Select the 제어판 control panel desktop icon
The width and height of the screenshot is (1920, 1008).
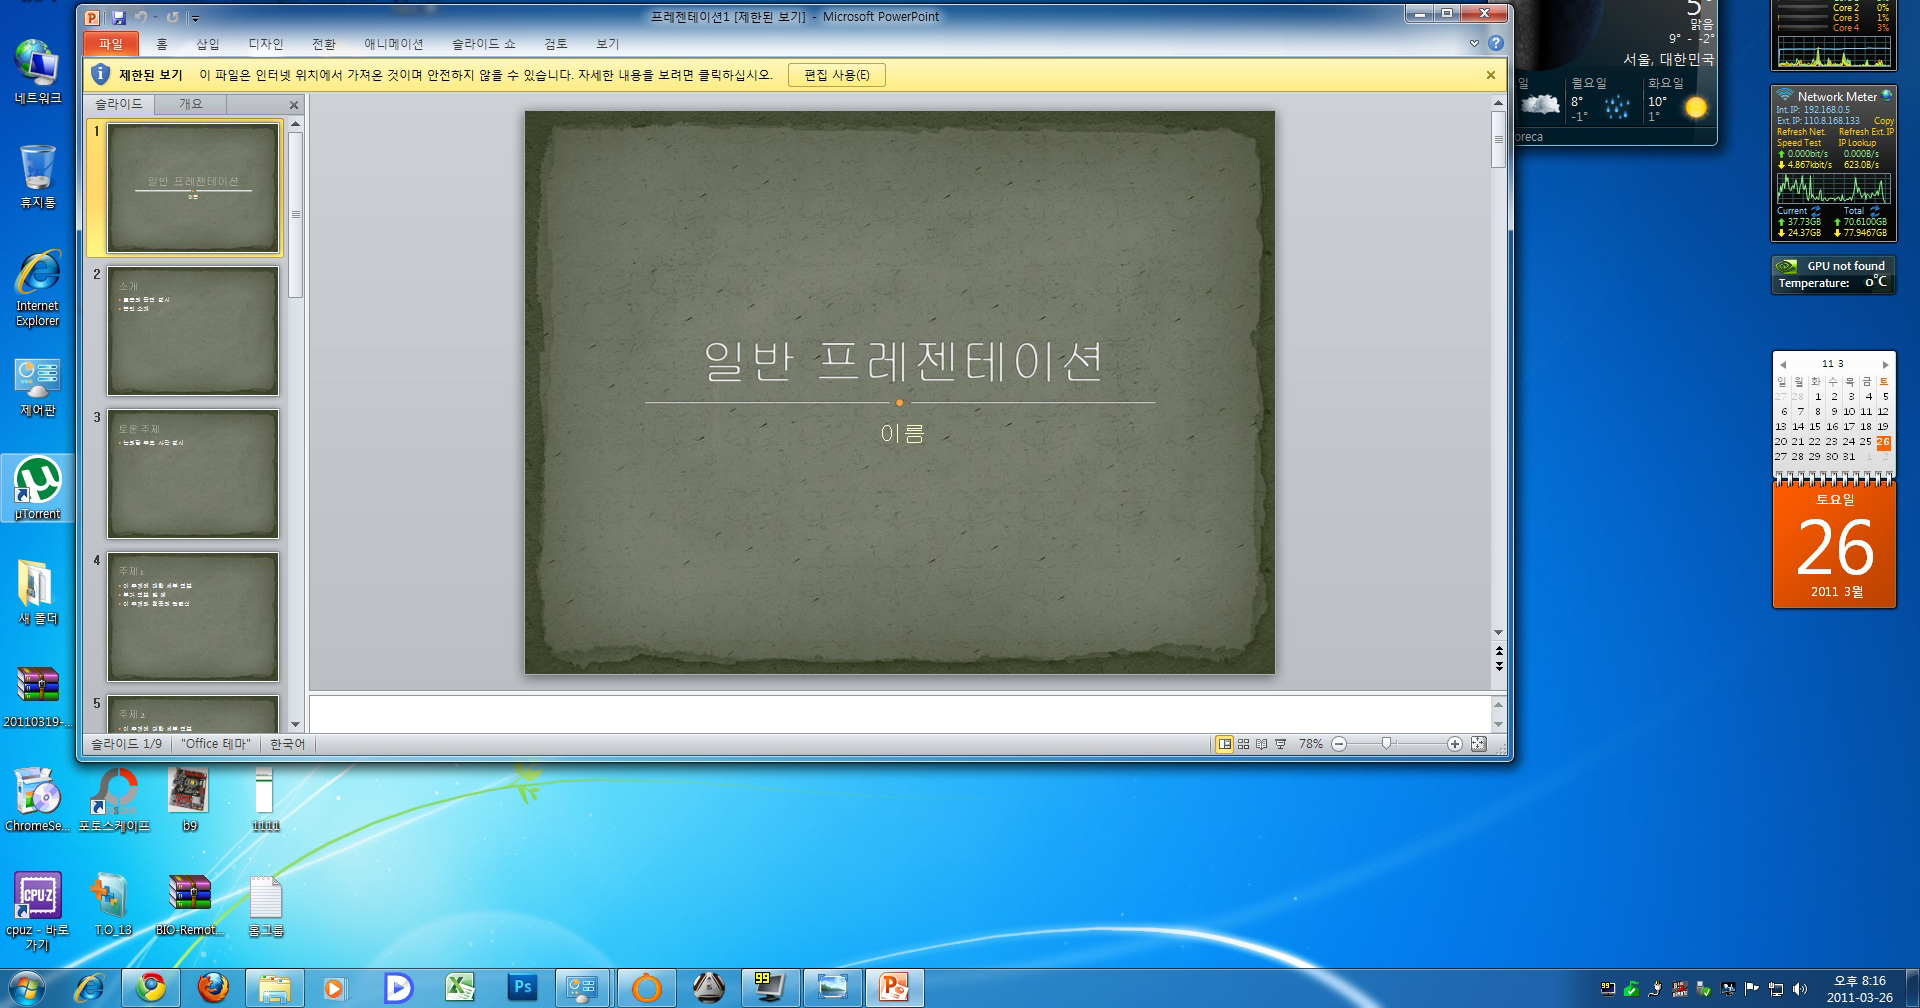(x=38, y=387)
